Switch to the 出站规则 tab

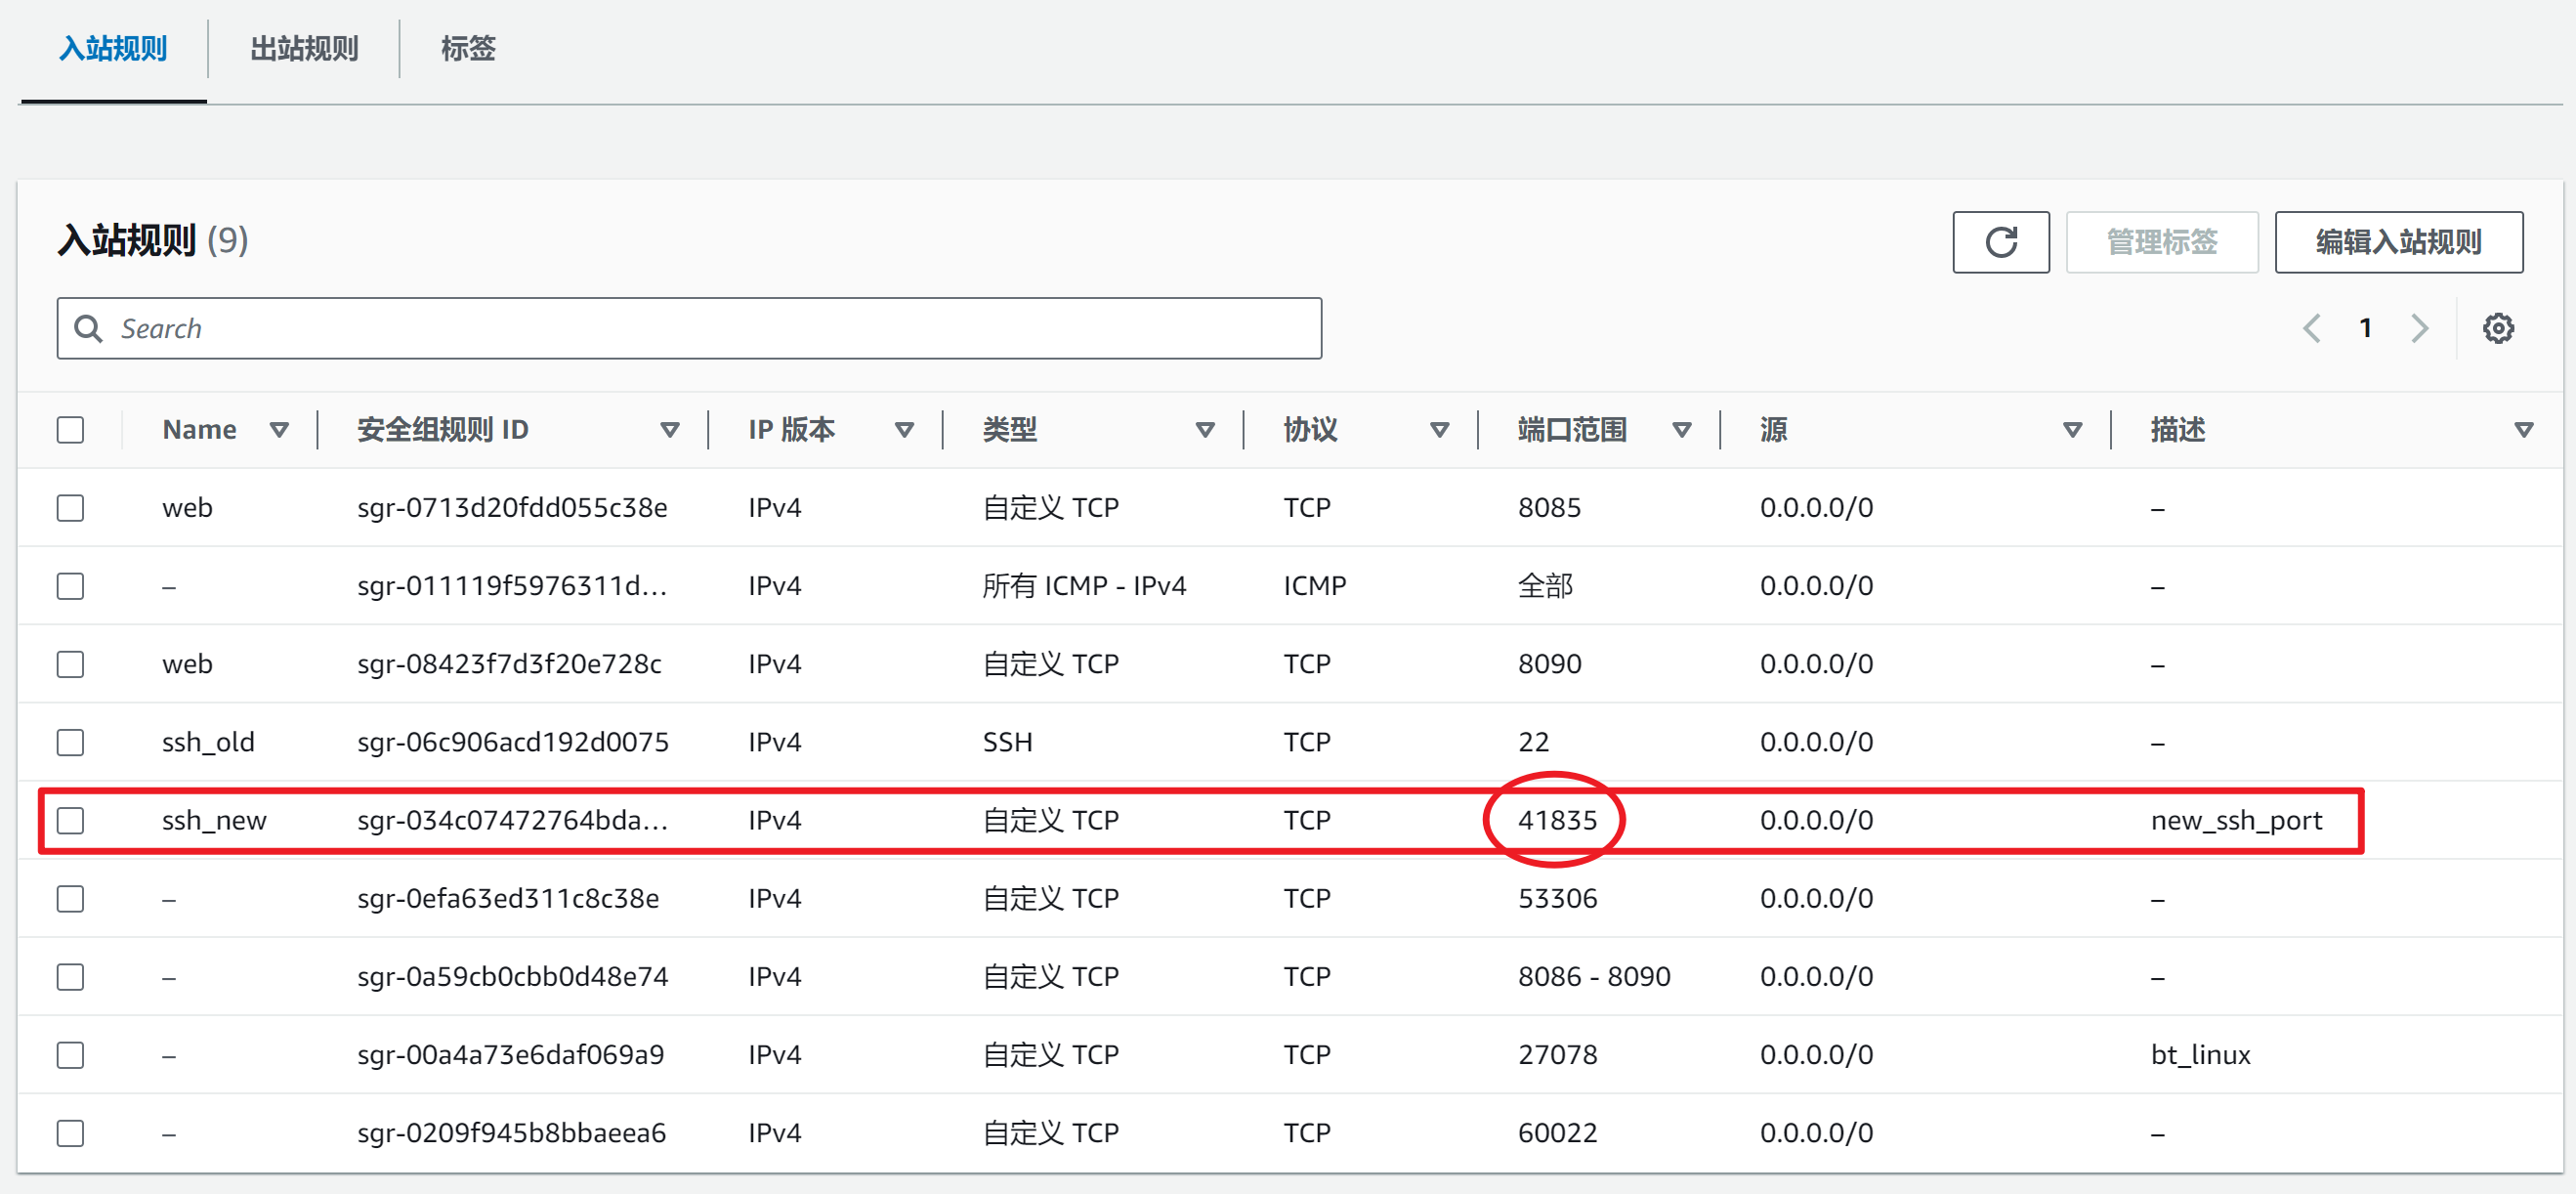(303, 49)
